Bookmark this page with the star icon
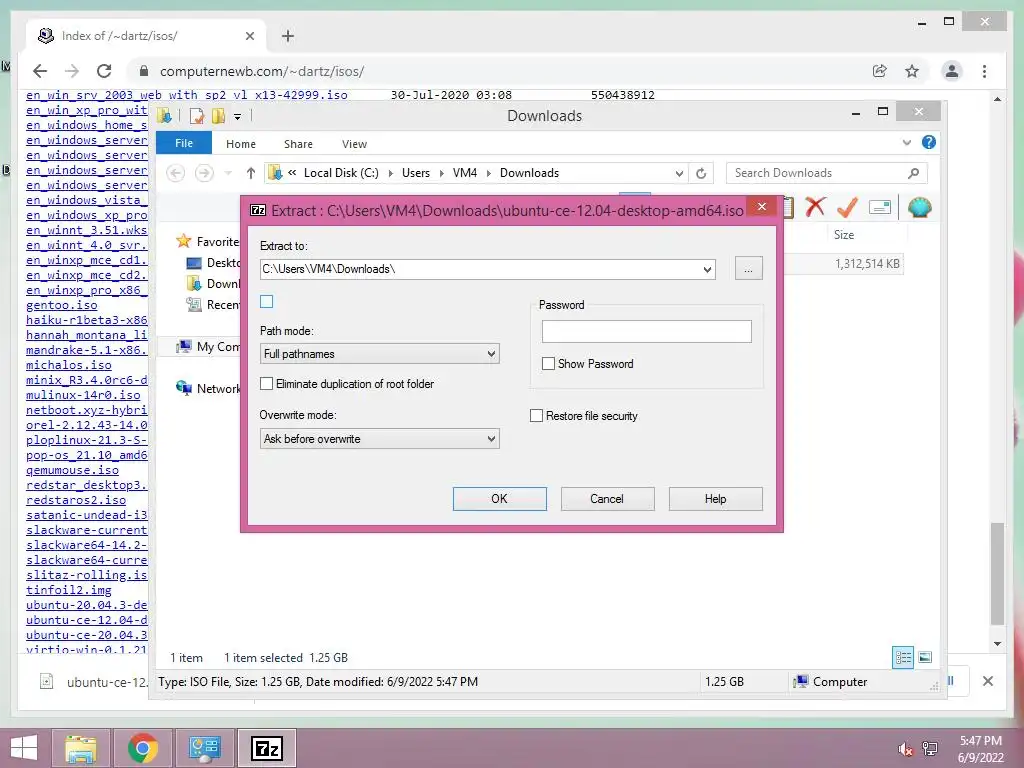This screenshot has height=768, width=1024. pyautogui.click(x=912, y=71)
